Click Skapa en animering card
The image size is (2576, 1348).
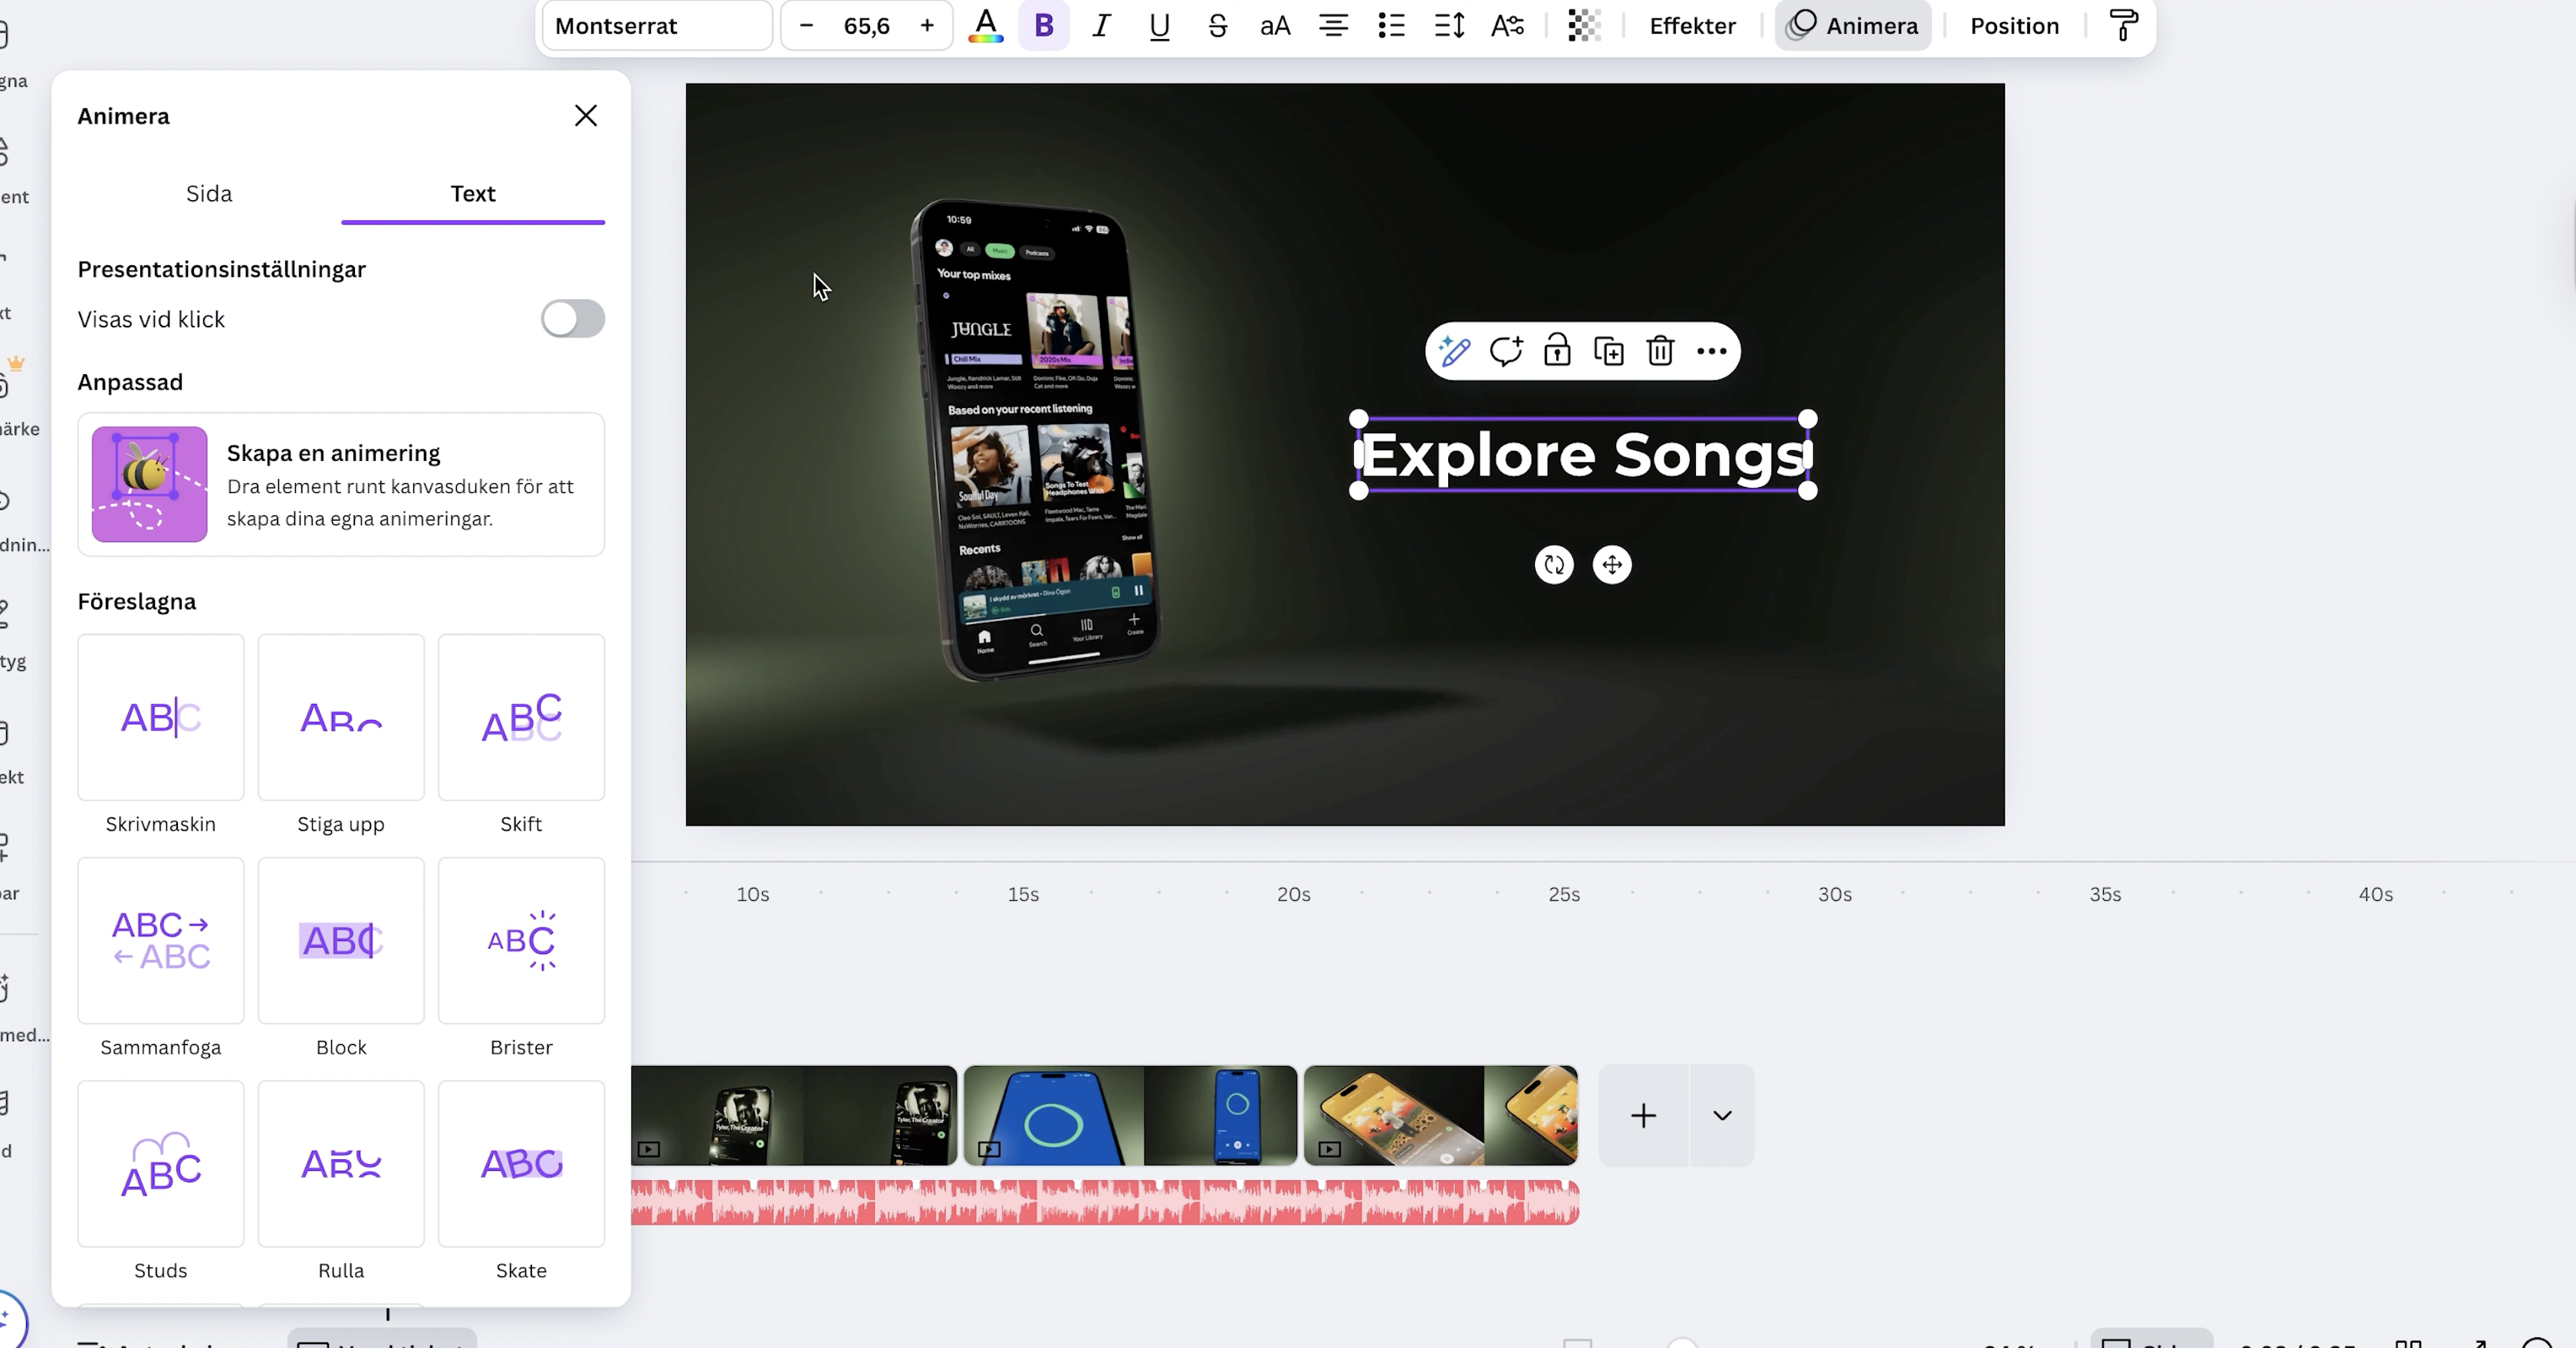(x=341, y=484)
